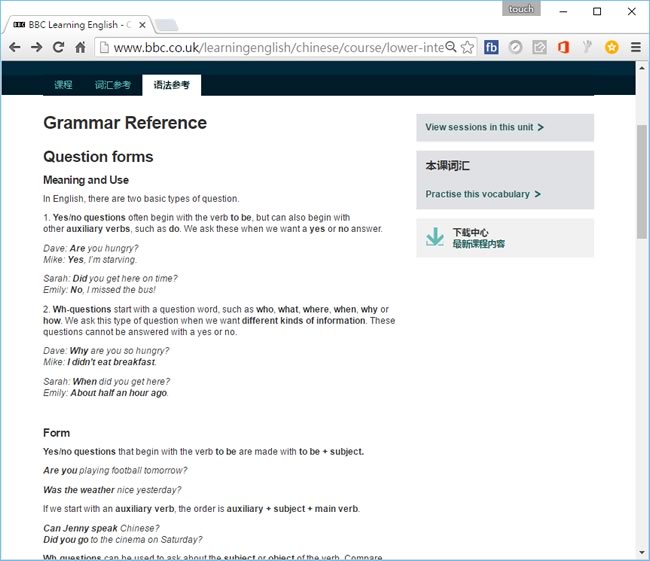Image resolution: width=650 pixels, height=561 pixels.
Task: Select the 语法参考 tab
Action: click(x=172, y=85)
